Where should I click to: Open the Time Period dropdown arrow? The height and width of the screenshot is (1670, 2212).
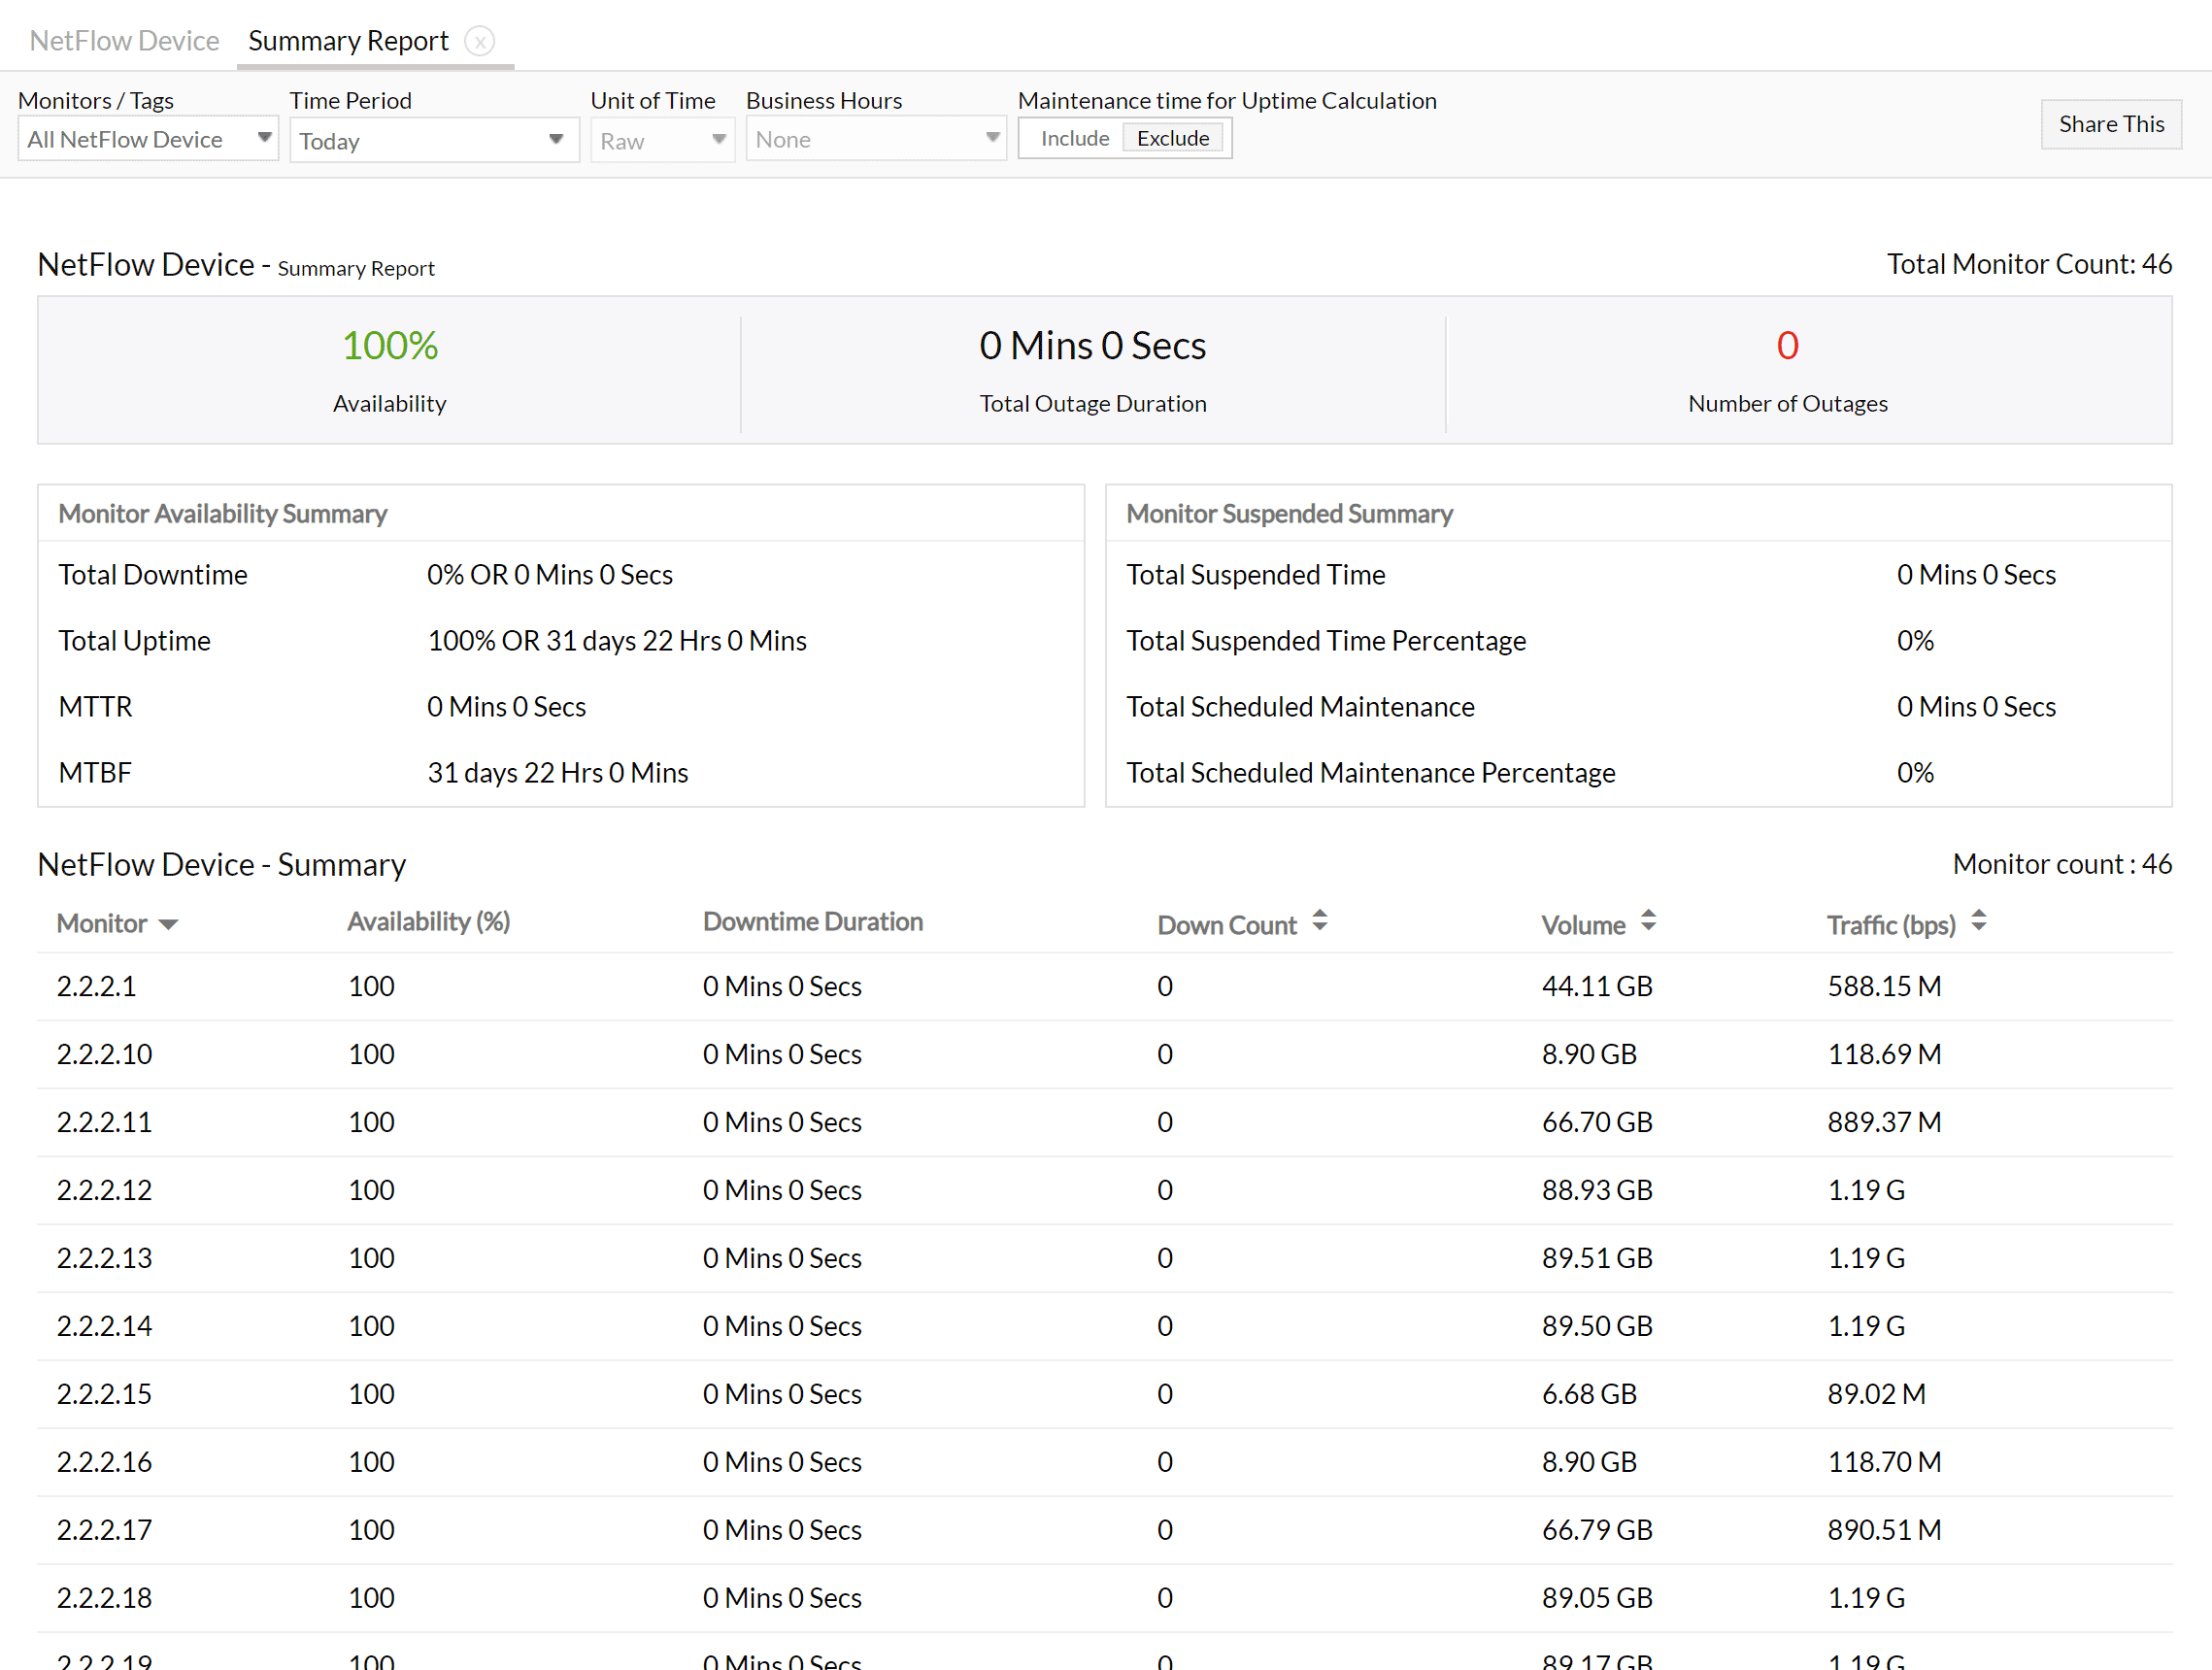pos(556,140)
